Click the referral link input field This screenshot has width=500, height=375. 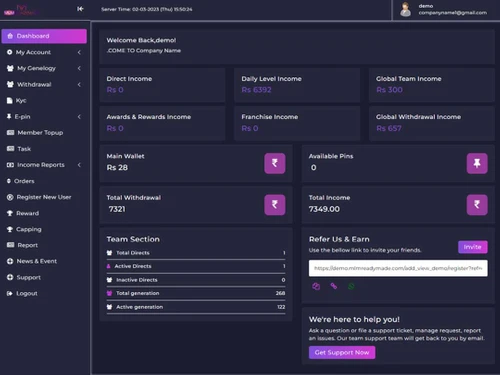tap(398, 268)
